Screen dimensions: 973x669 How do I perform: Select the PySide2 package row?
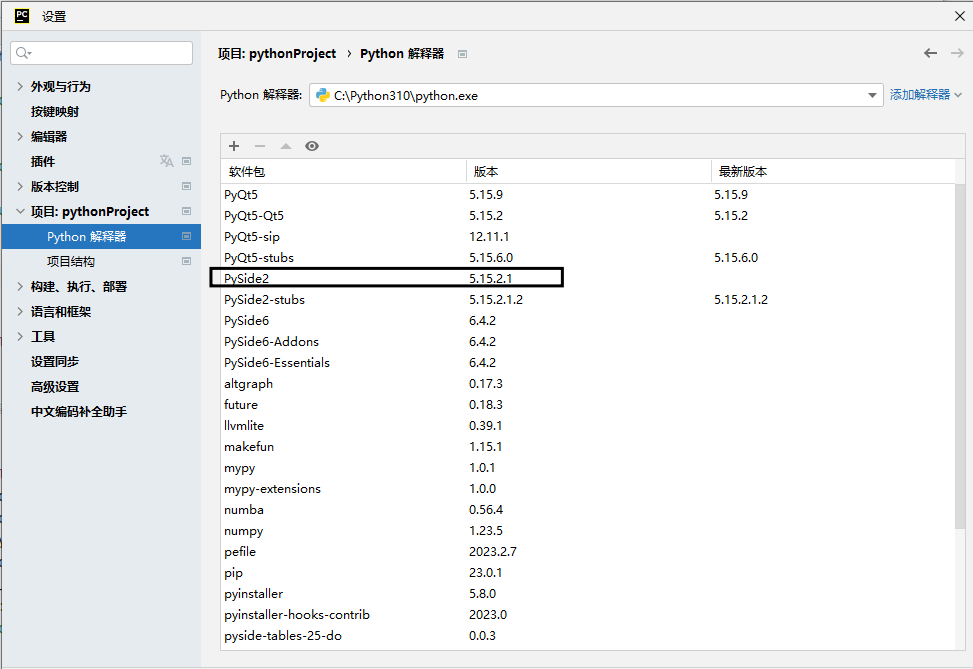coord(588,279)
